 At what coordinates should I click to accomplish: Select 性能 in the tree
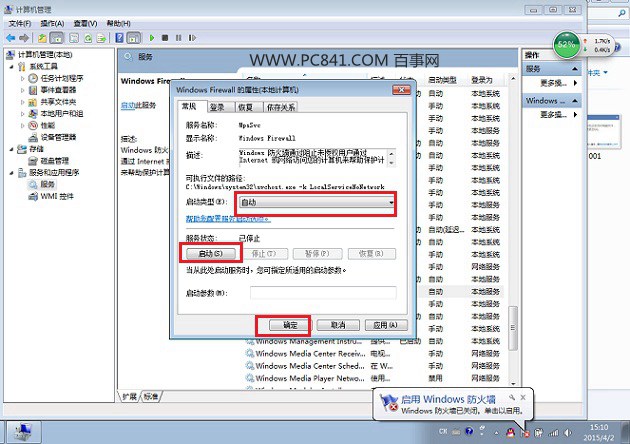coord(48,125)
